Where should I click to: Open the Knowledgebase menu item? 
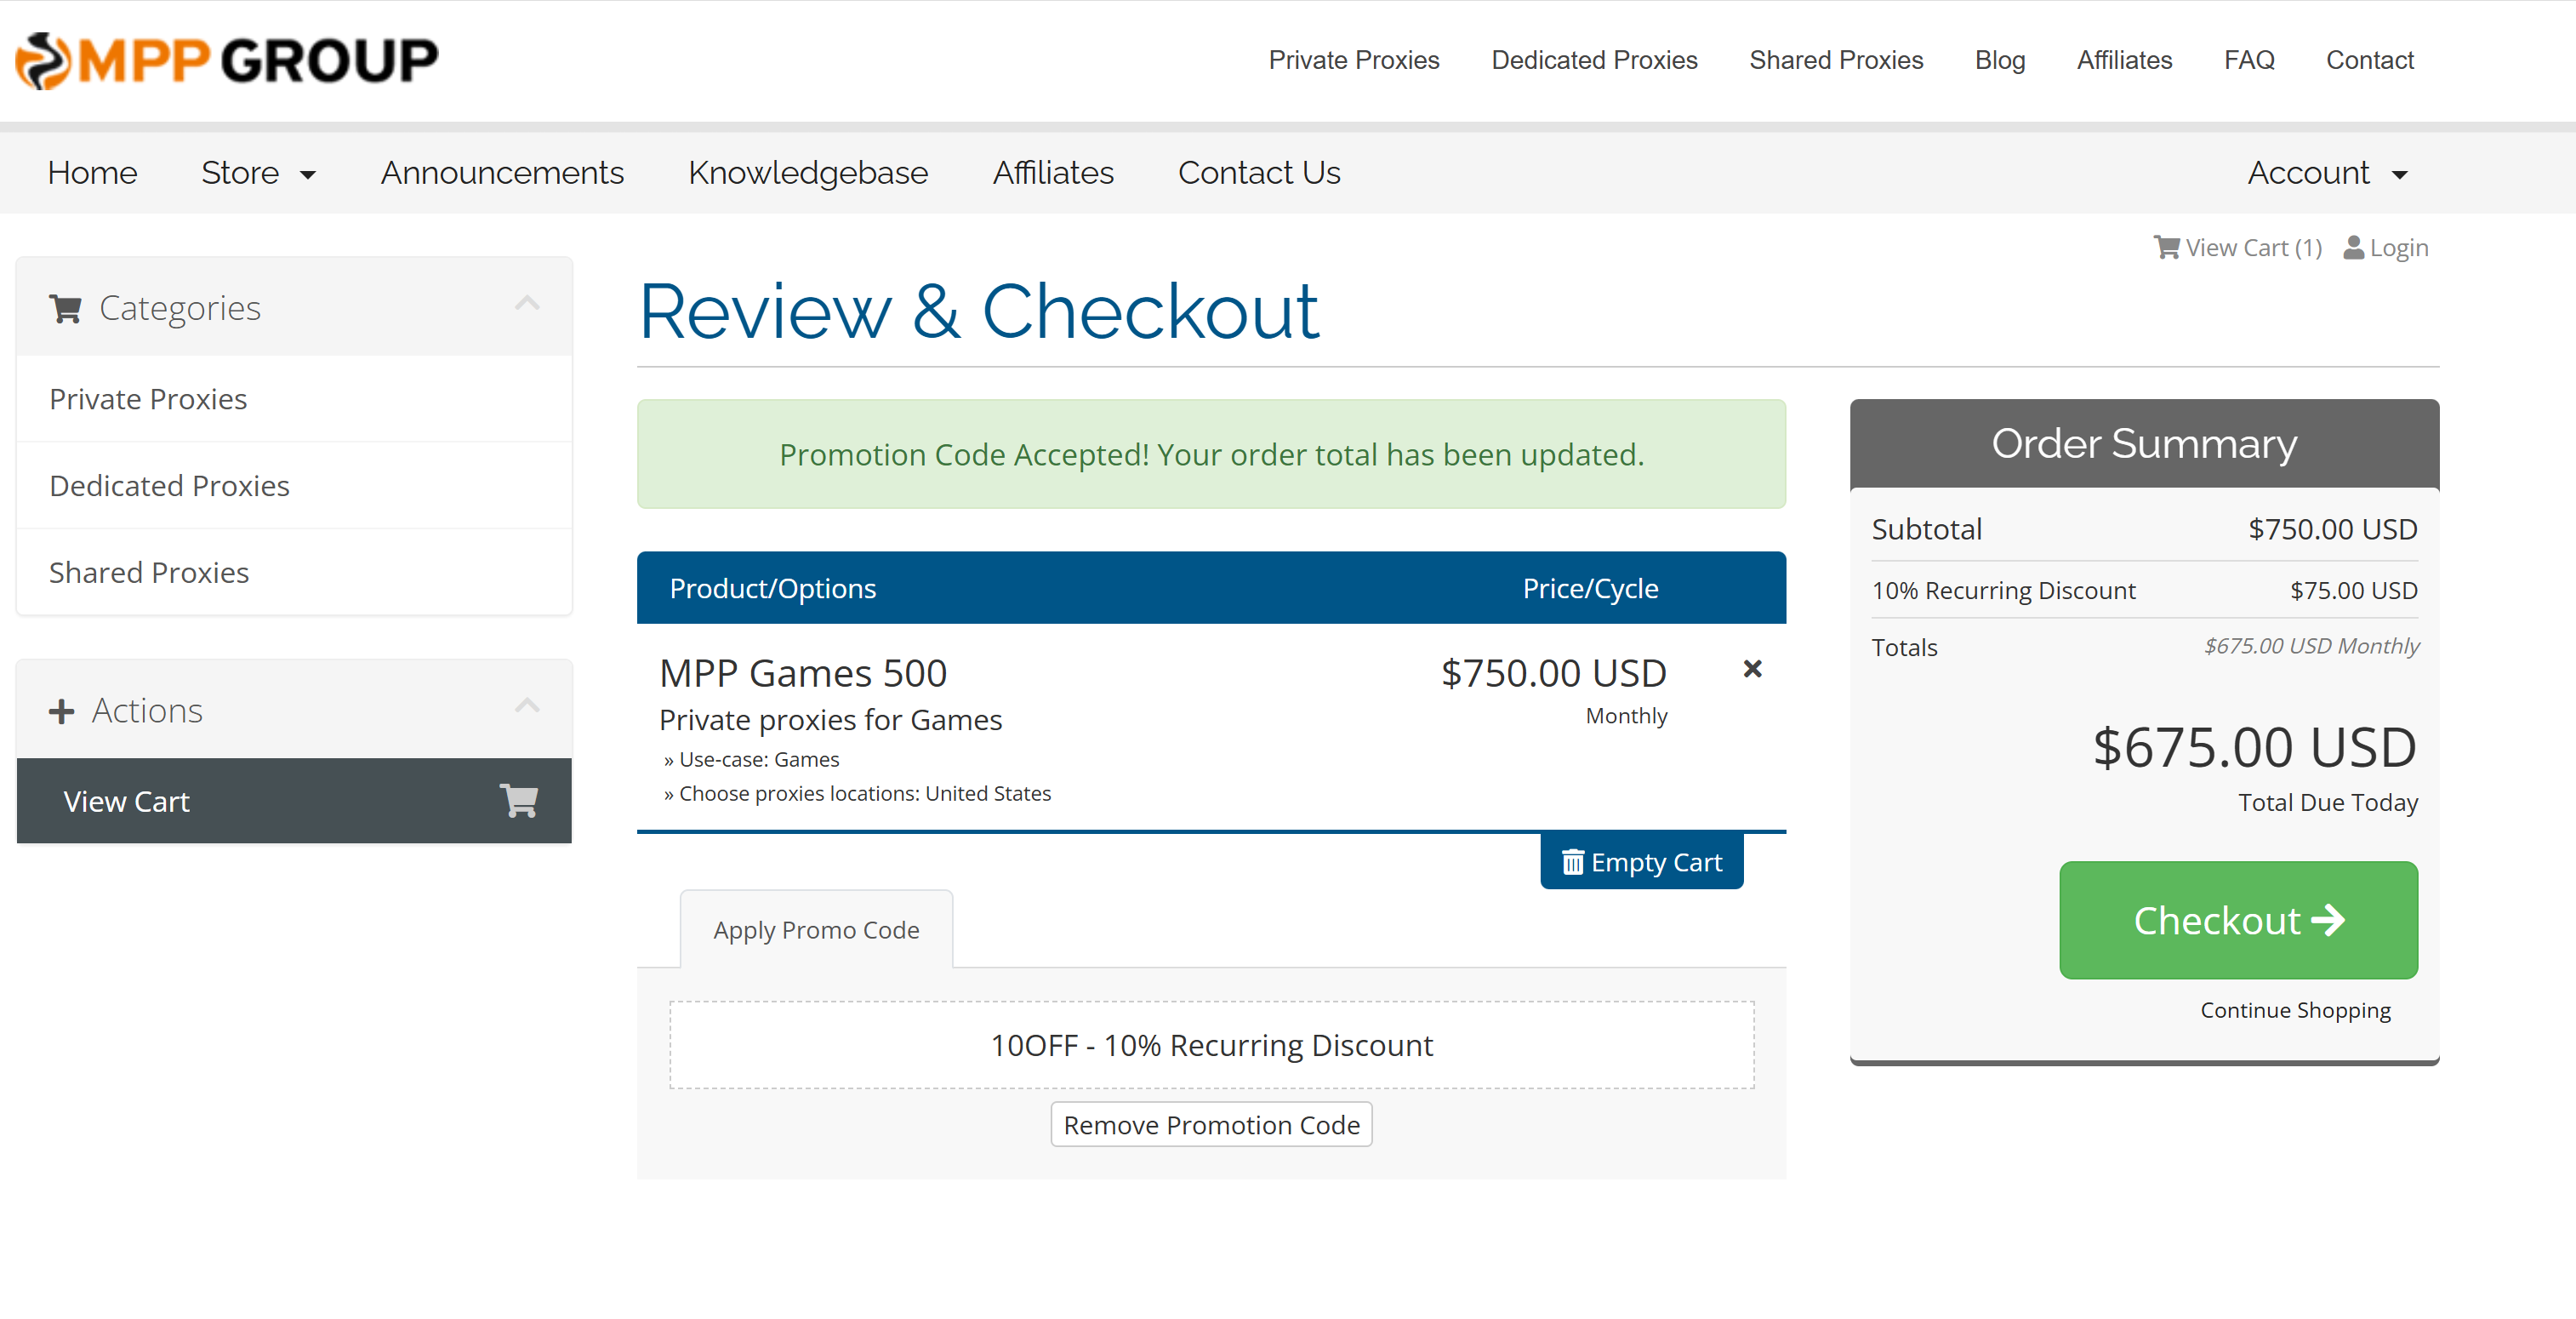tap(808, 173)
